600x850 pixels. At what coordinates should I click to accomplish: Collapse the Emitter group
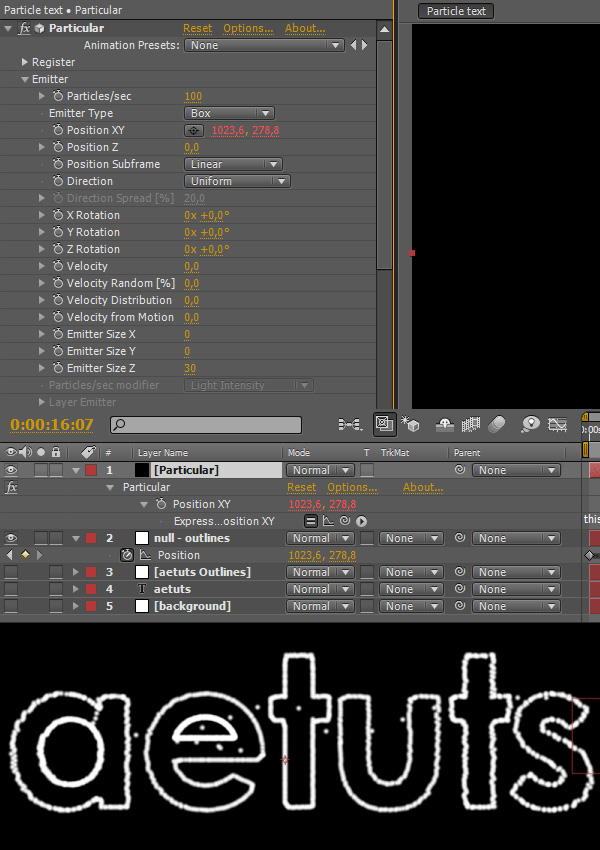[24, 79]
